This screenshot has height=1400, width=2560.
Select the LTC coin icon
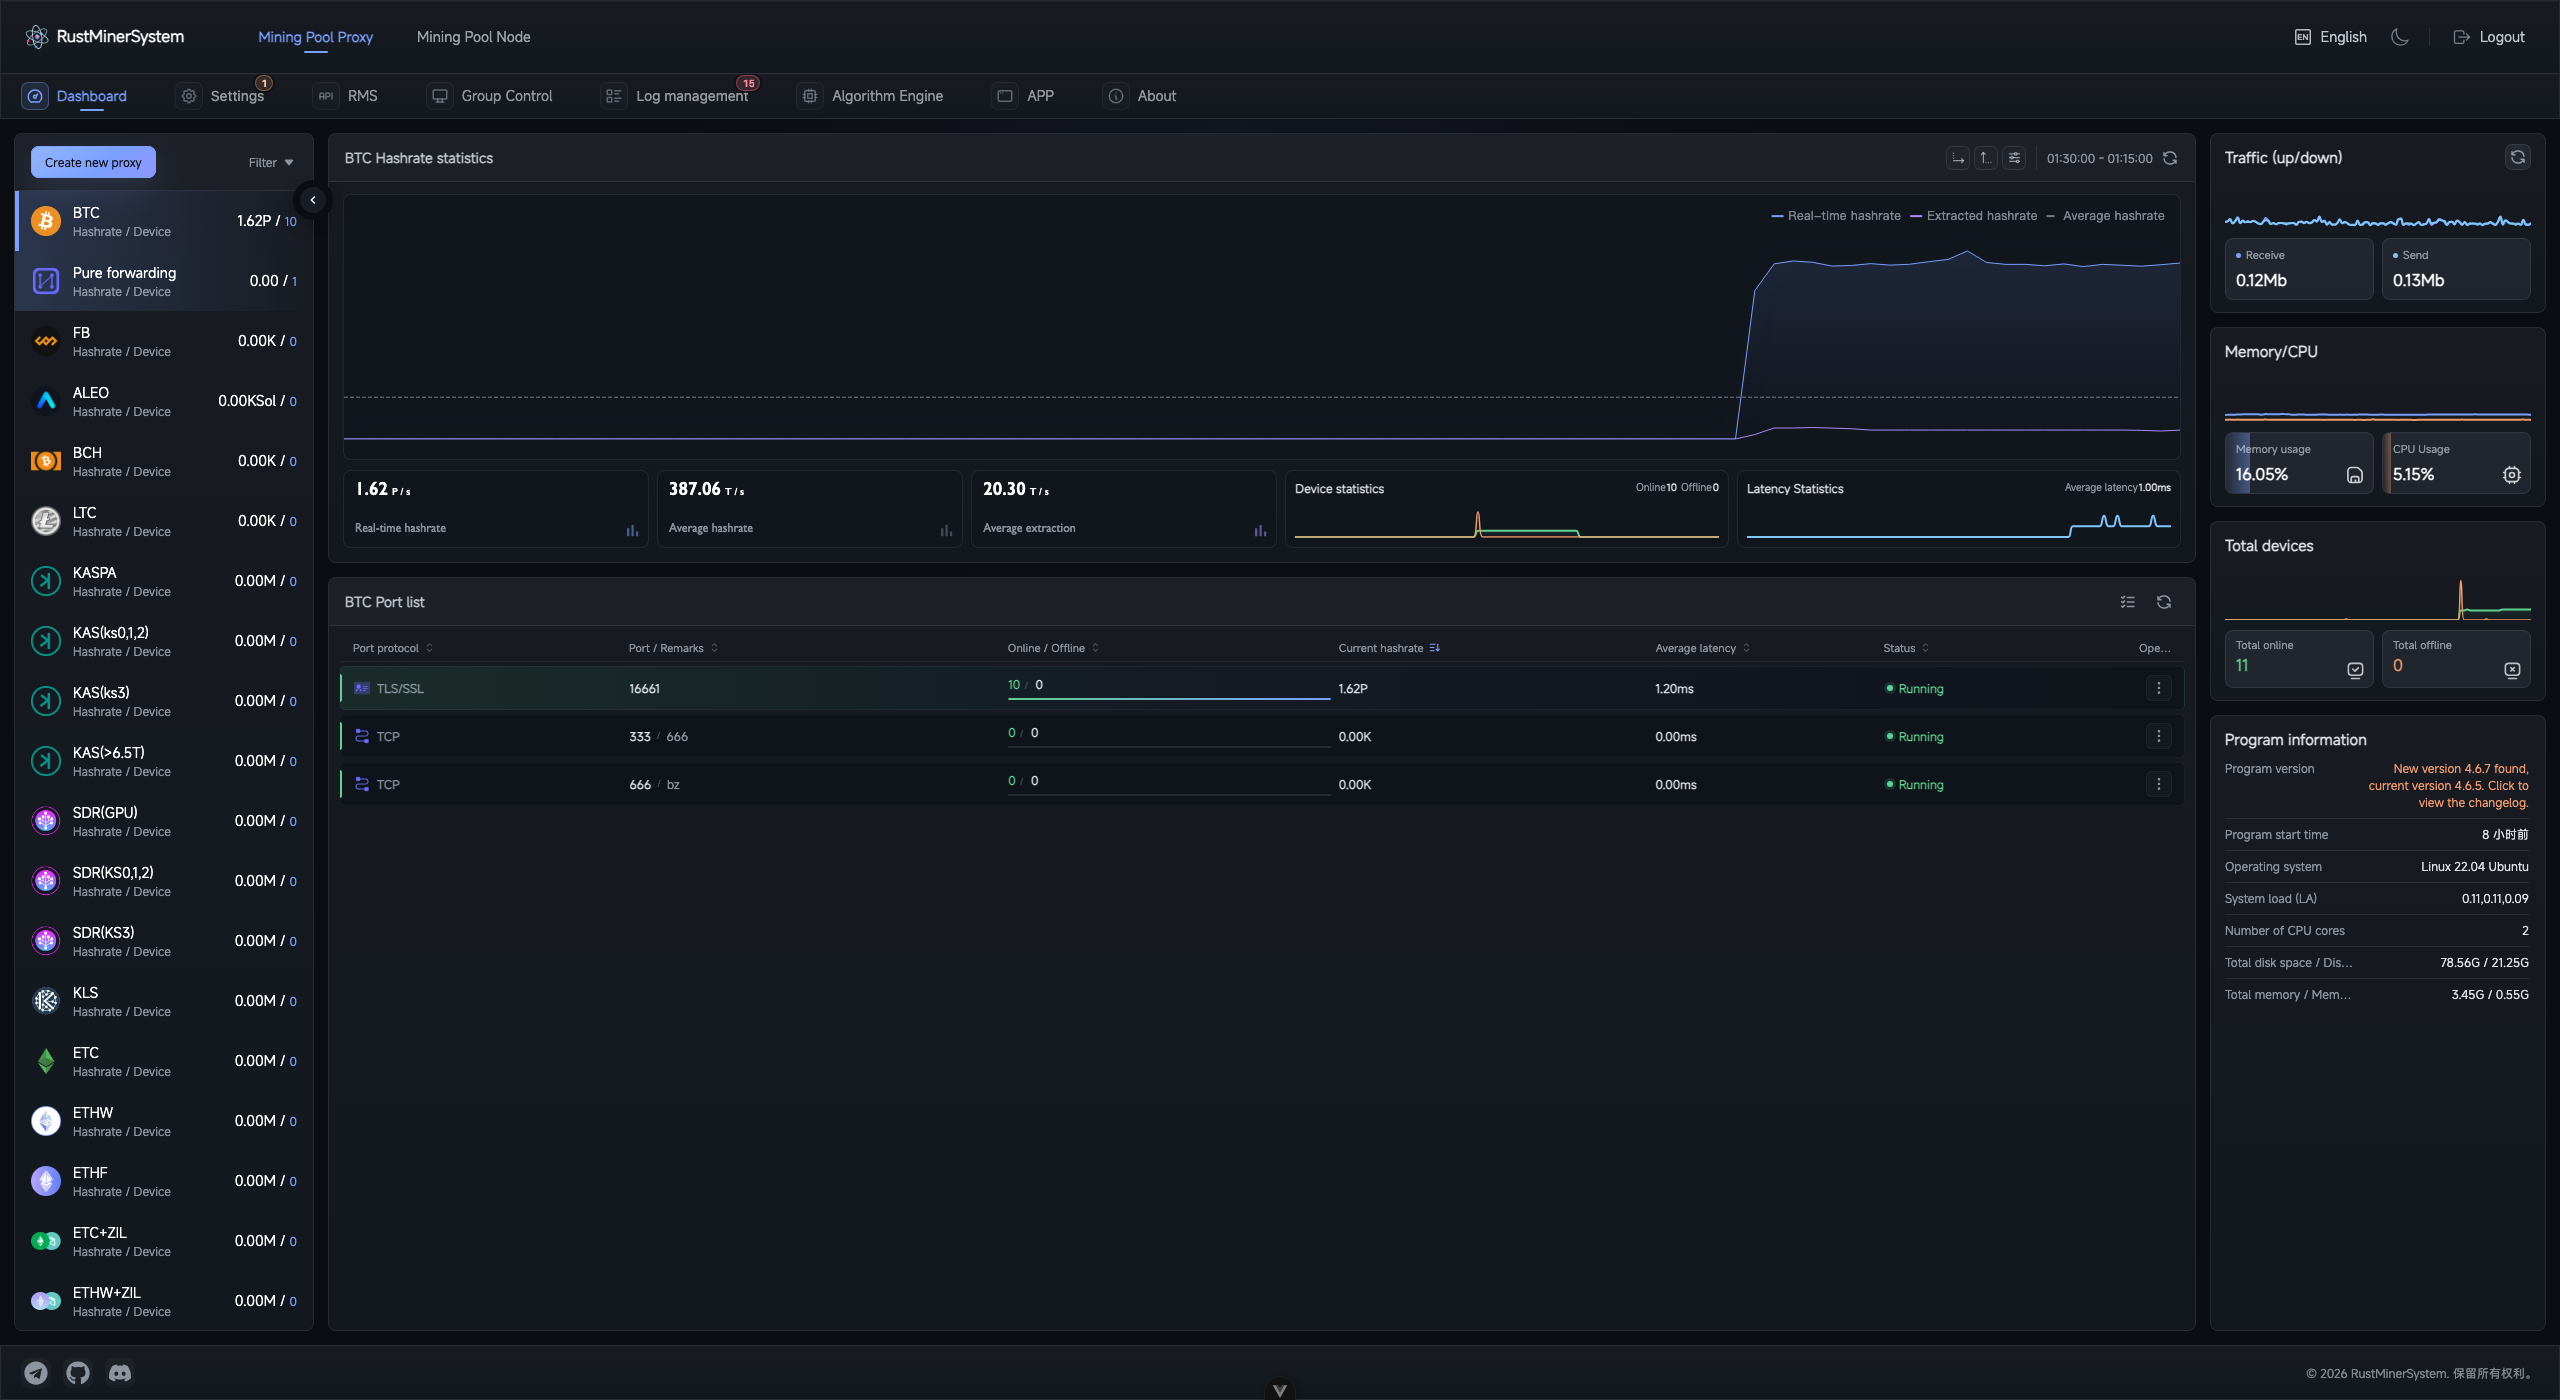pos(46,521)
